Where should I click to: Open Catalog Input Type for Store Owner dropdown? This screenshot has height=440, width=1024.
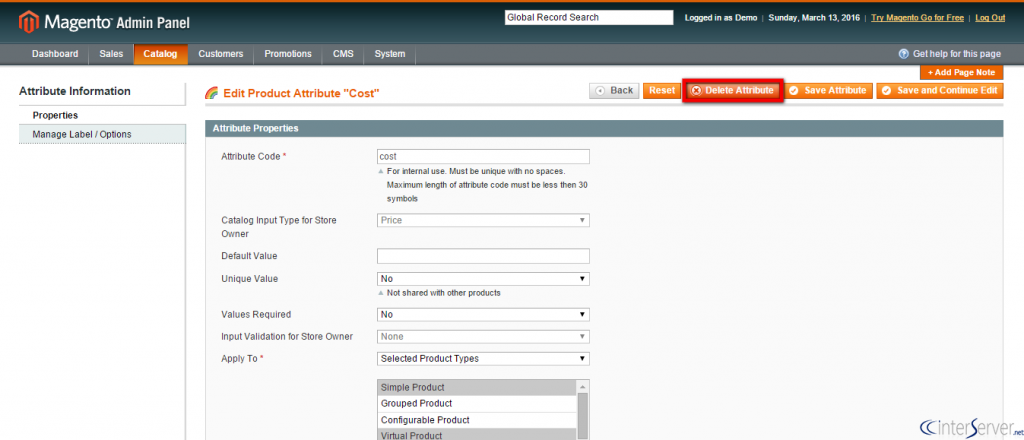coord(483,221)
